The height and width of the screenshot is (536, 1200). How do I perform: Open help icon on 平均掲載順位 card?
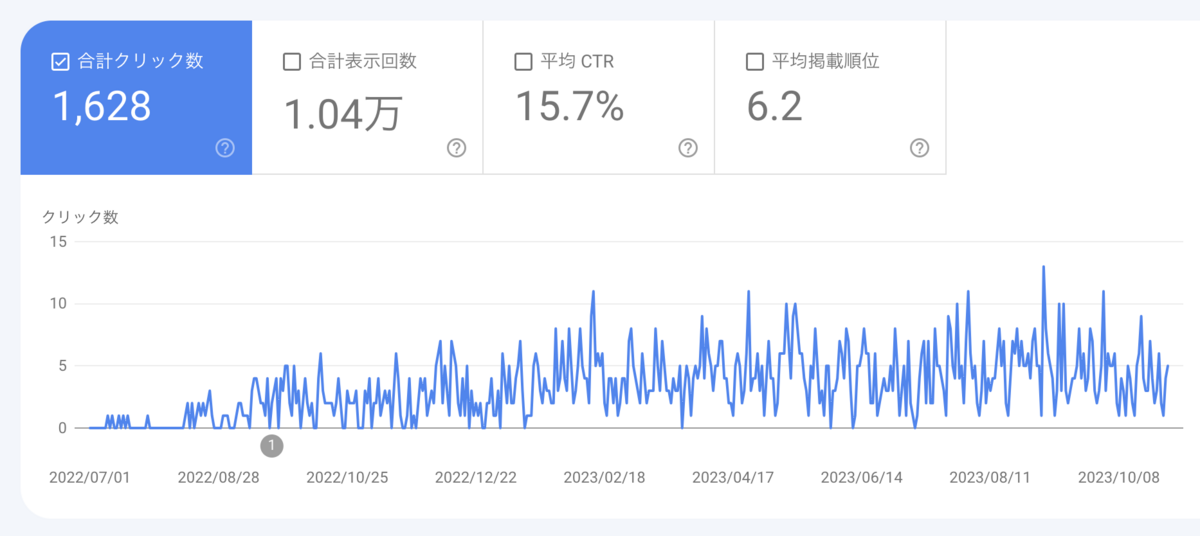[x=920, y=148]
